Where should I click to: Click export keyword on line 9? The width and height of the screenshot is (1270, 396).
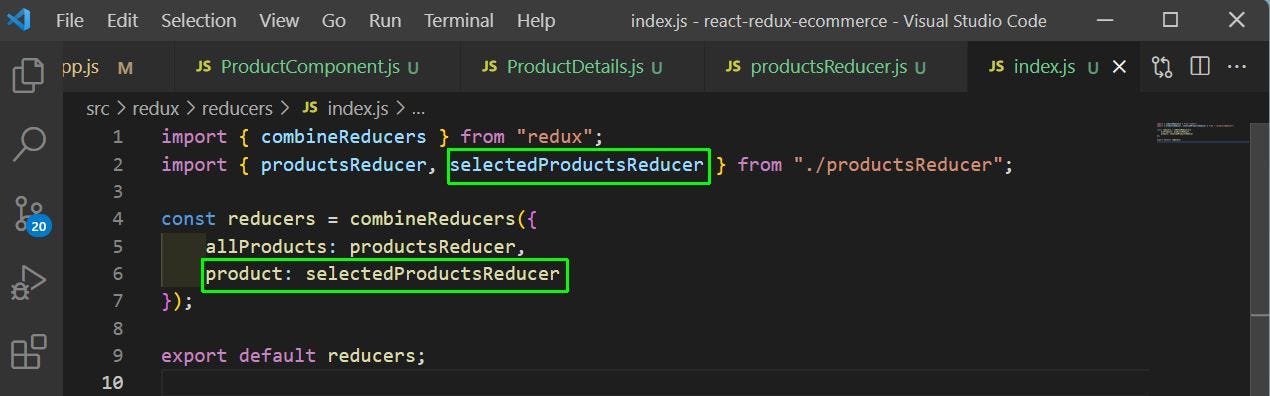194,355
